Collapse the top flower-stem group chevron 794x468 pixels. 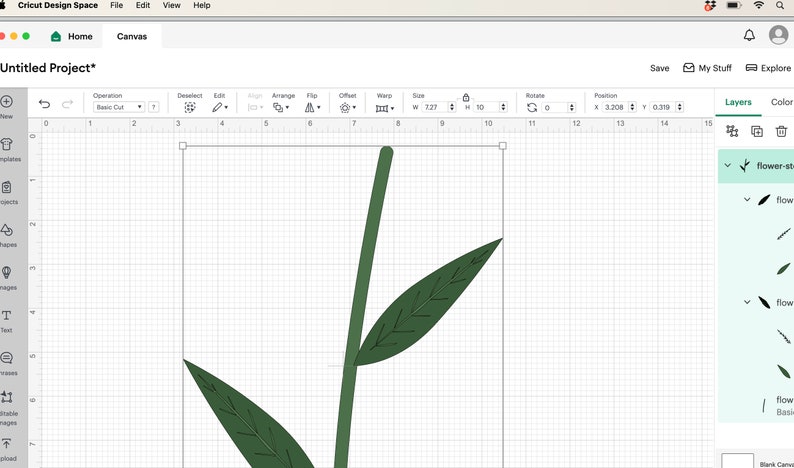click(728, 165)
